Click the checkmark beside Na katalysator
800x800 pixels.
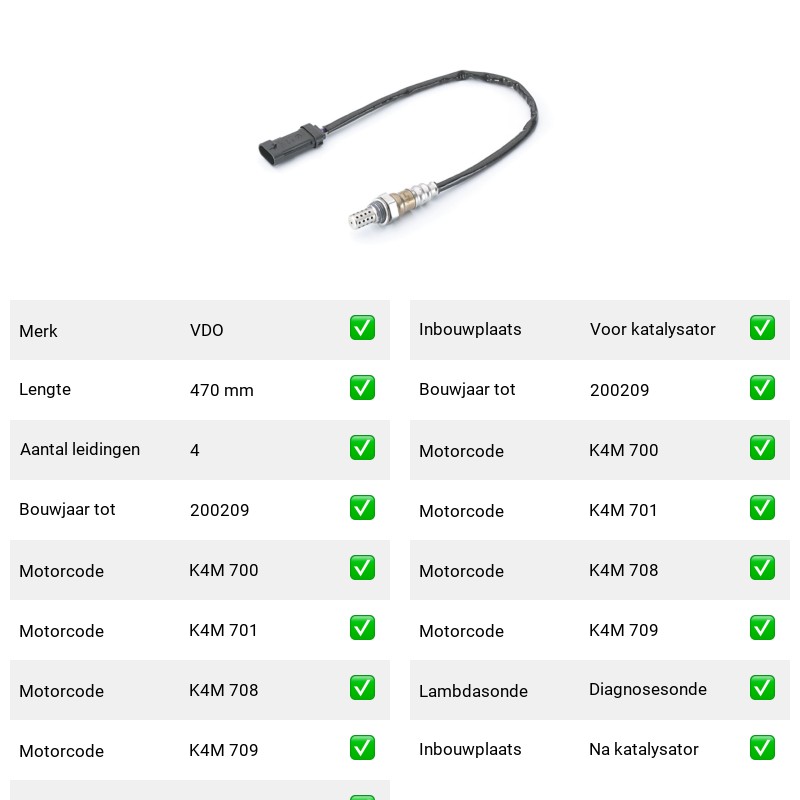click(762, 747)
